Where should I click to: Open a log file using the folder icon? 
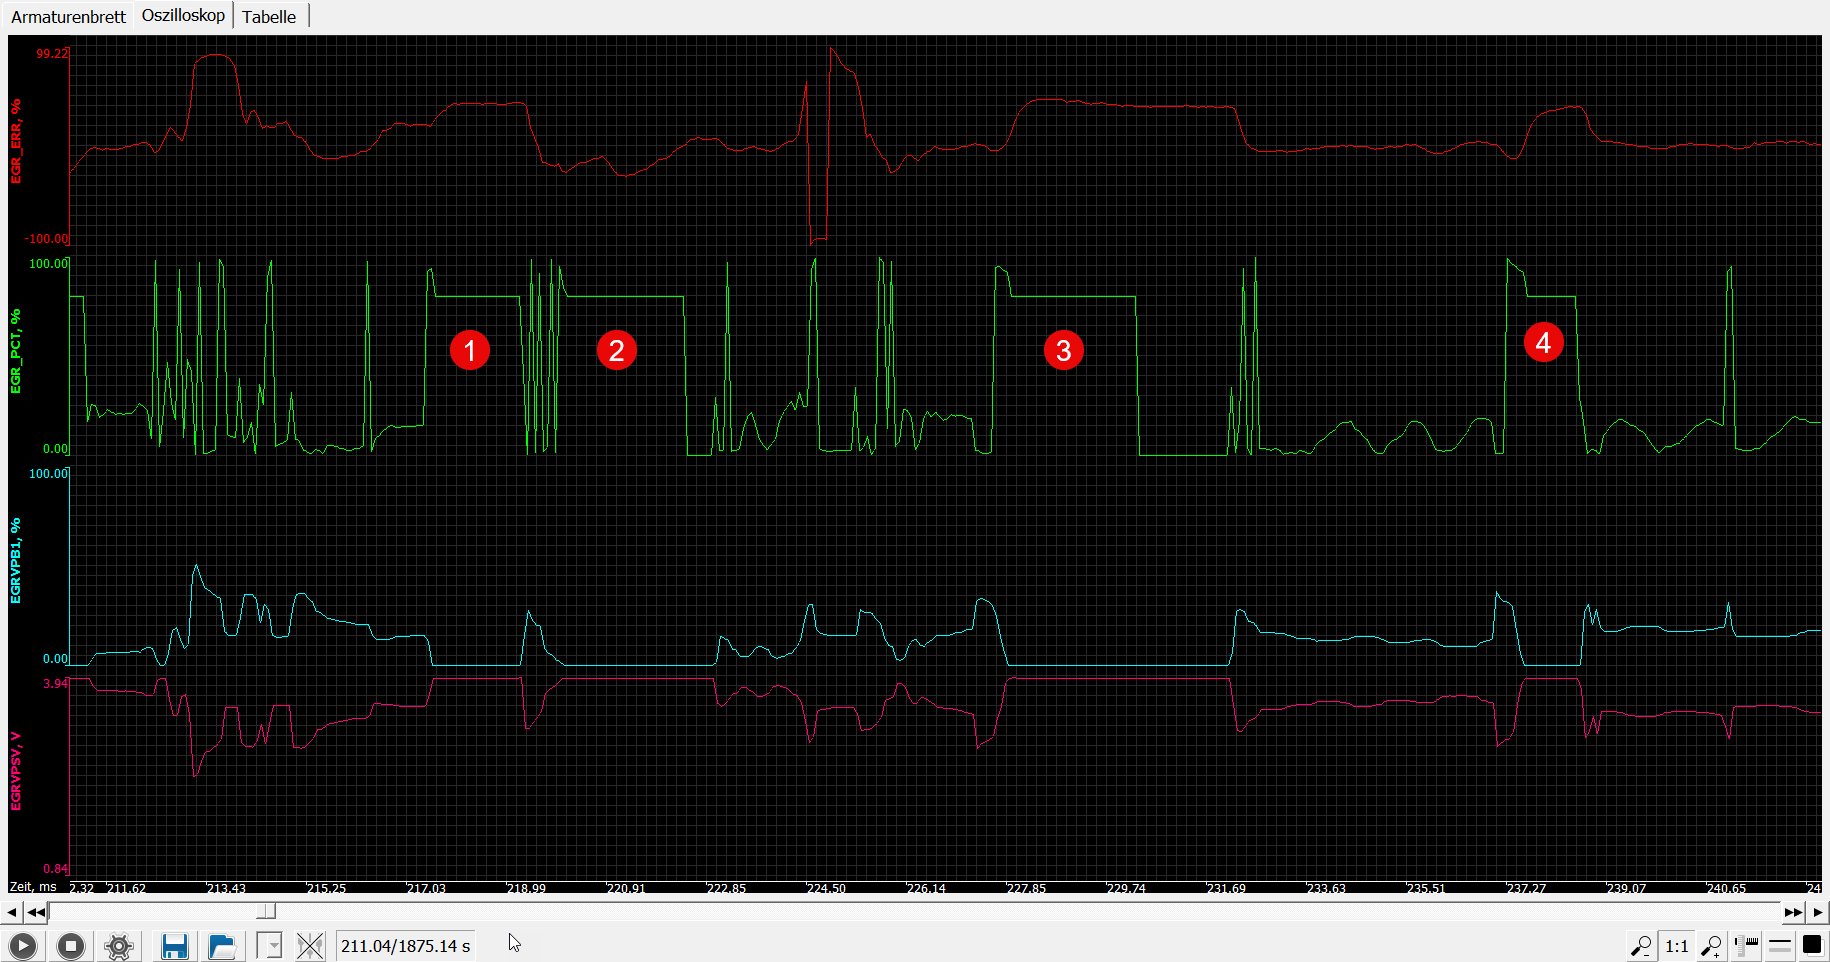(x=222, y=946)
